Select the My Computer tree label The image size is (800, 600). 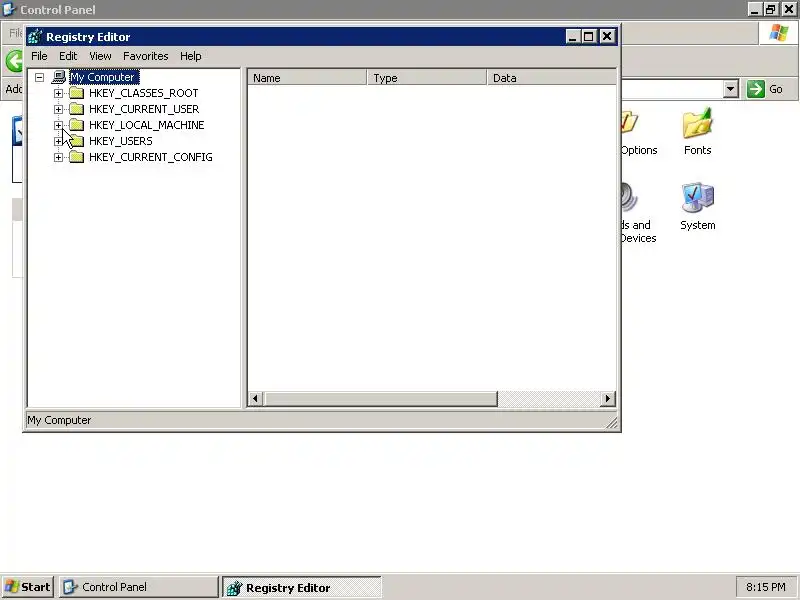[x=104, y=77]
